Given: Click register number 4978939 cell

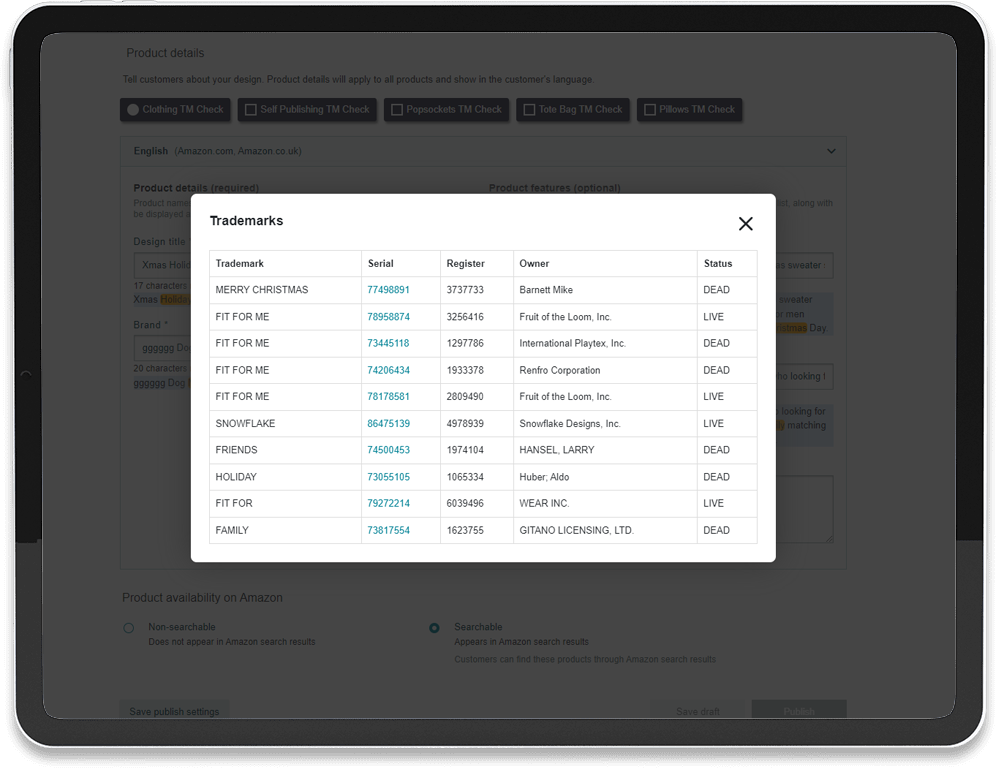Looking at the screenshot, I should 477,423.
